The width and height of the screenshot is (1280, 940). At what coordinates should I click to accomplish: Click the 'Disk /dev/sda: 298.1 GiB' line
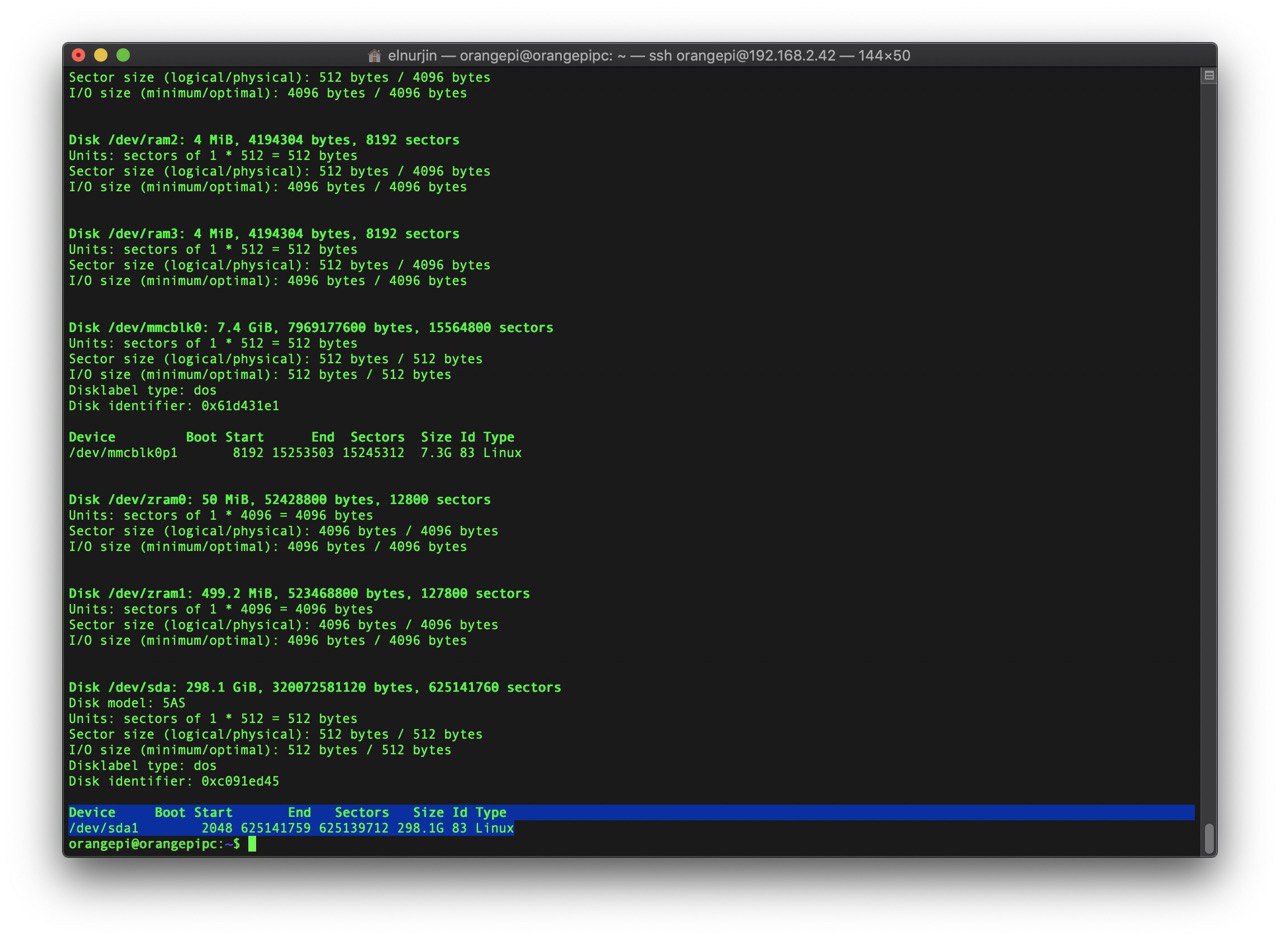(x=315, y=688)
